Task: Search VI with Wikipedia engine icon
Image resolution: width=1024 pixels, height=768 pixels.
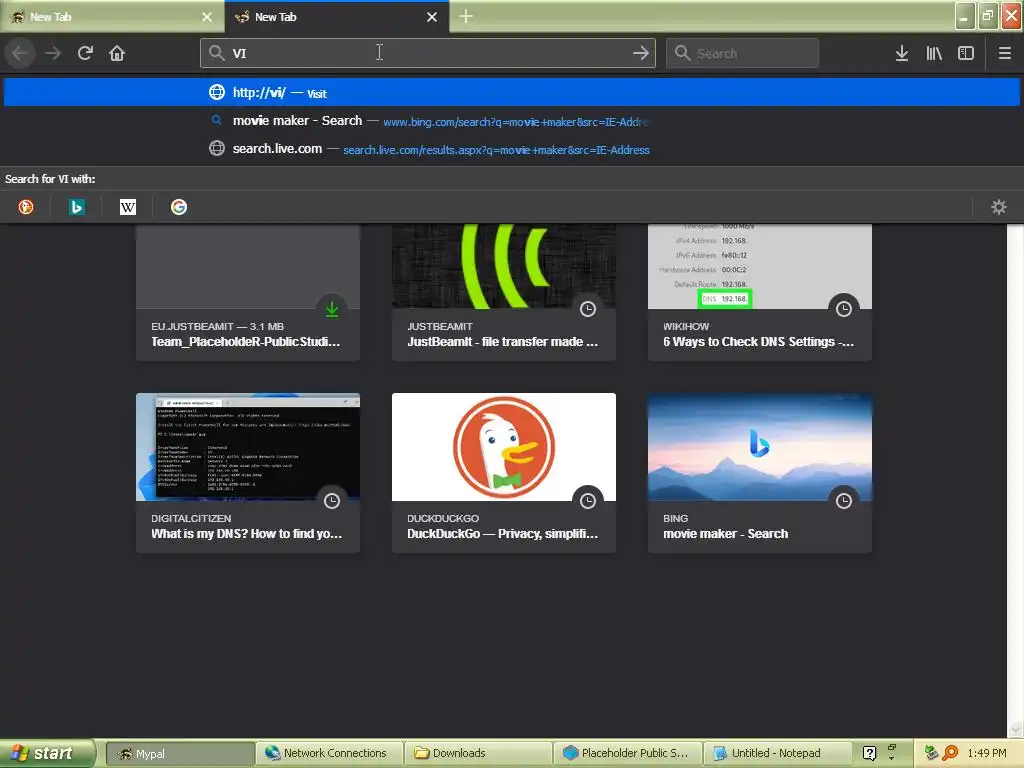Action: click(x=127, y=207)
